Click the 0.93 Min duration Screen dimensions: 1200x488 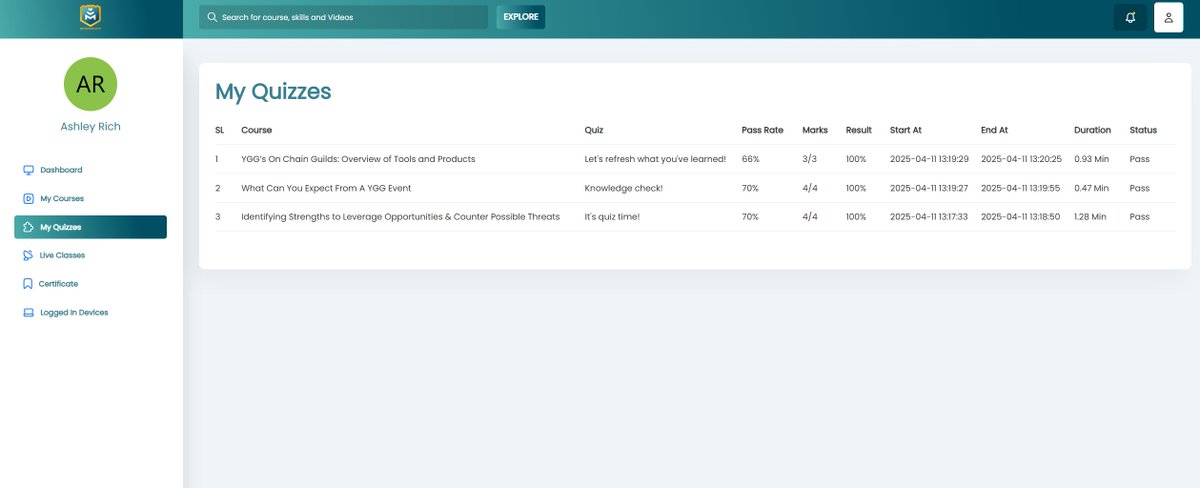coord(1091,159)
